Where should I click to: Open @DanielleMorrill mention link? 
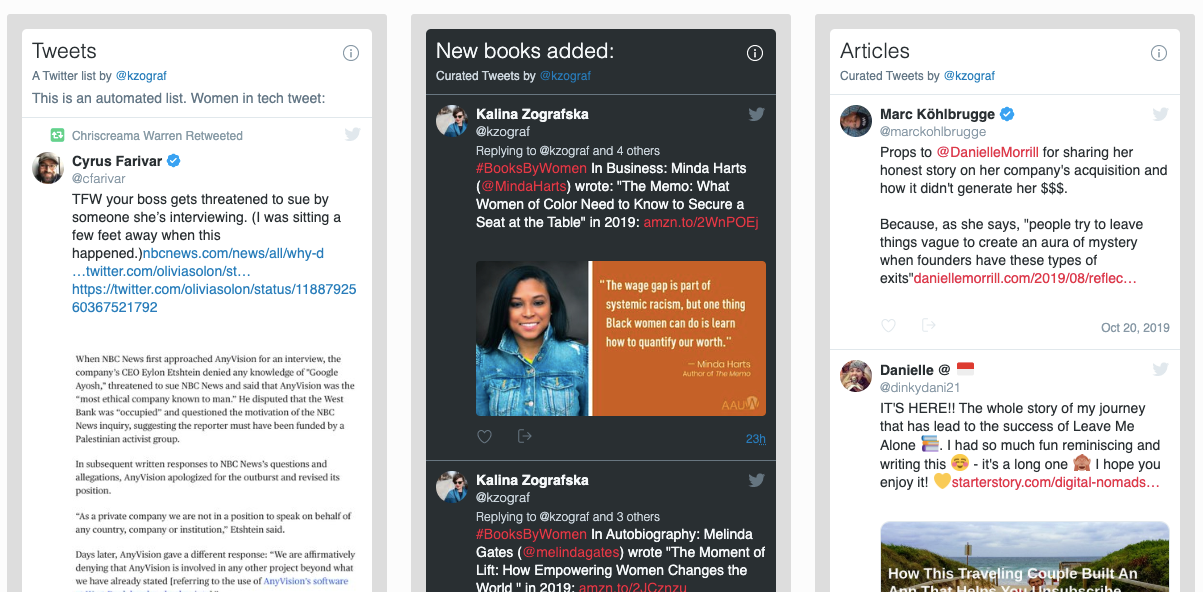coord(987,152)
